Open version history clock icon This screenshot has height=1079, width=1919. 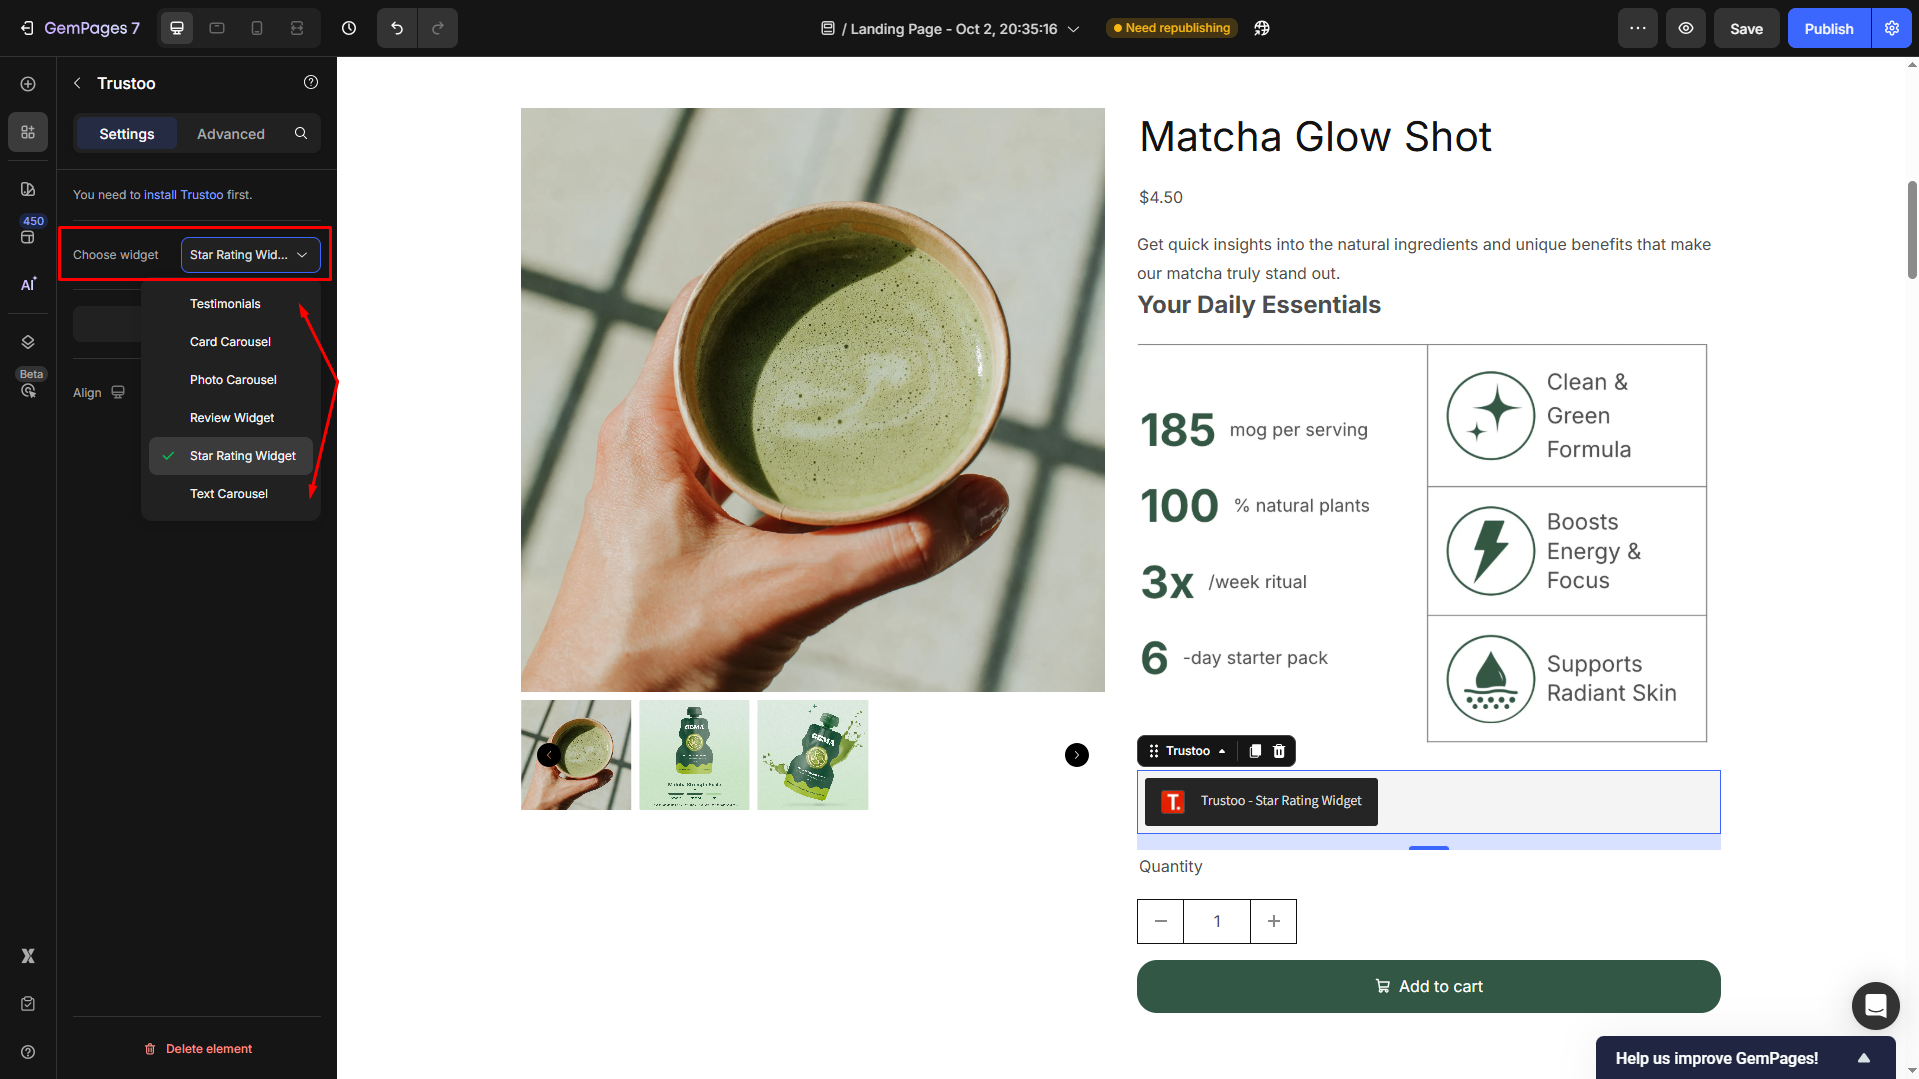click(x=349, y=28)
